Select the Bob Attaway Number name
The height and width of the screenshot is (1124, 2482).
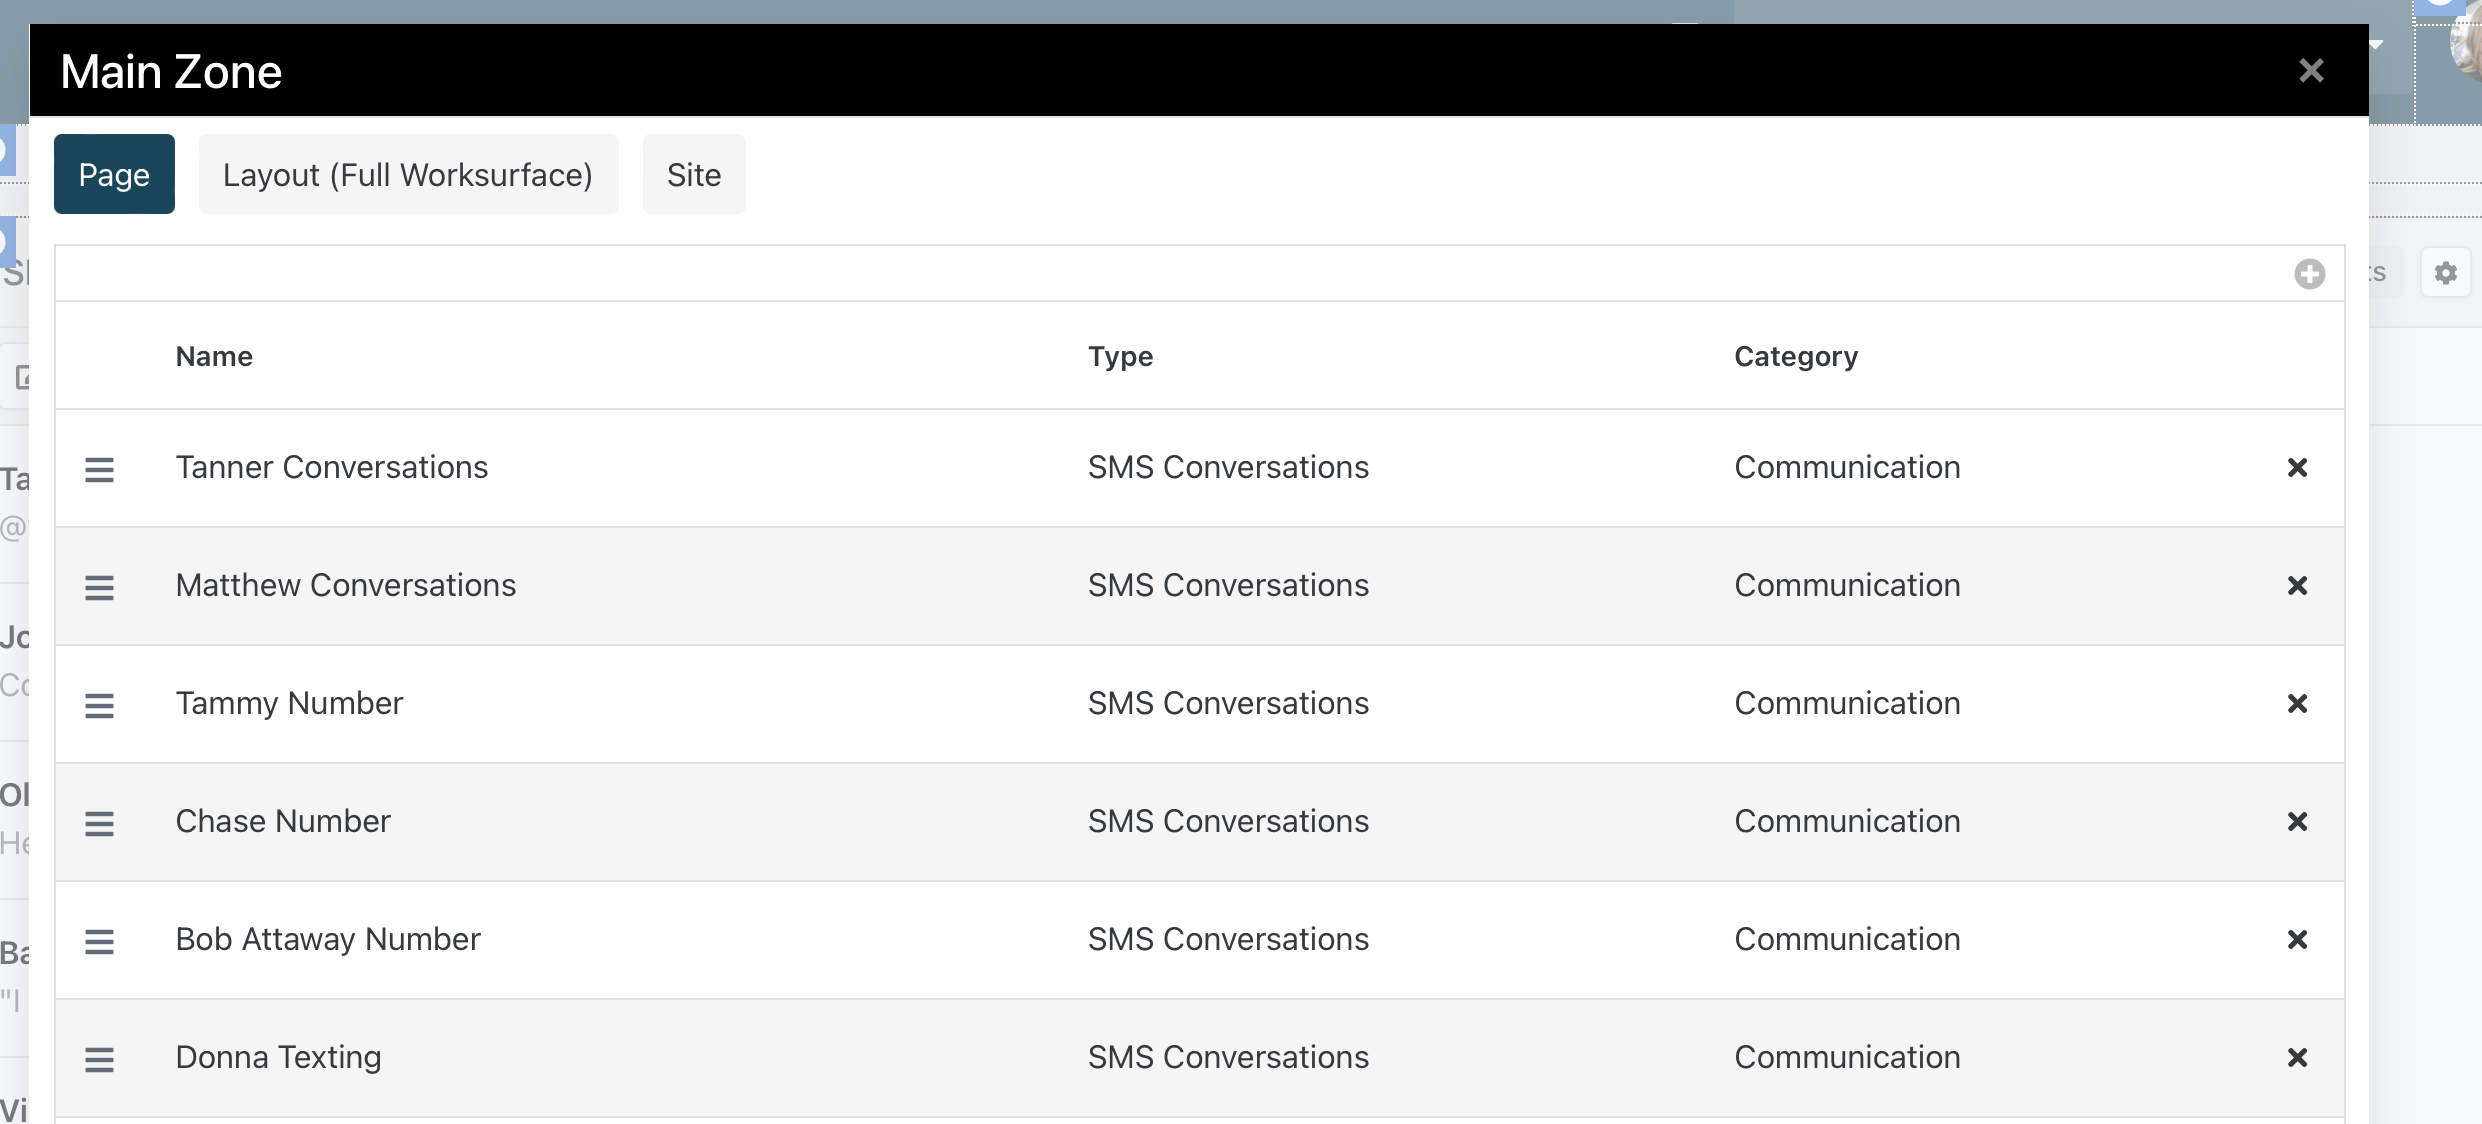[x=328, y=939]
